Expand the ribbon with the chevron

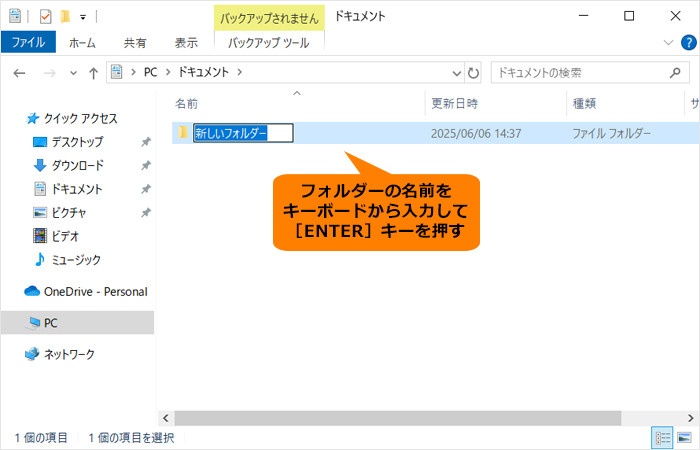668,43
